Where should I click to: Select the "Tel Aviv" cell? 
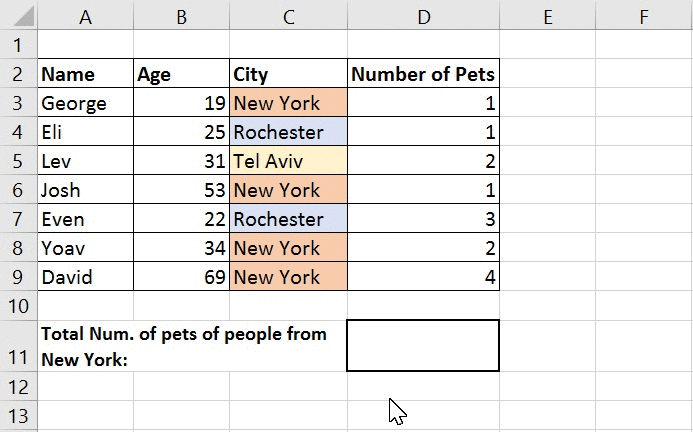point(288,161)
